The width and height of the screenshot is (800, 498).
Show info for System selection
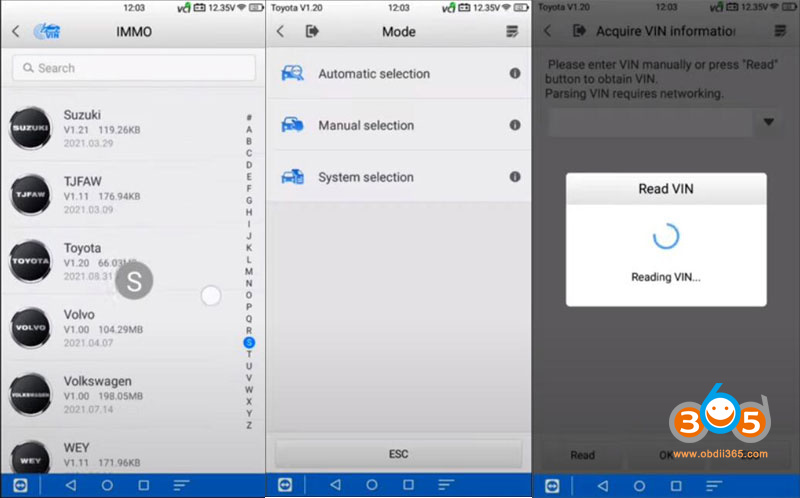pos(515,177)
